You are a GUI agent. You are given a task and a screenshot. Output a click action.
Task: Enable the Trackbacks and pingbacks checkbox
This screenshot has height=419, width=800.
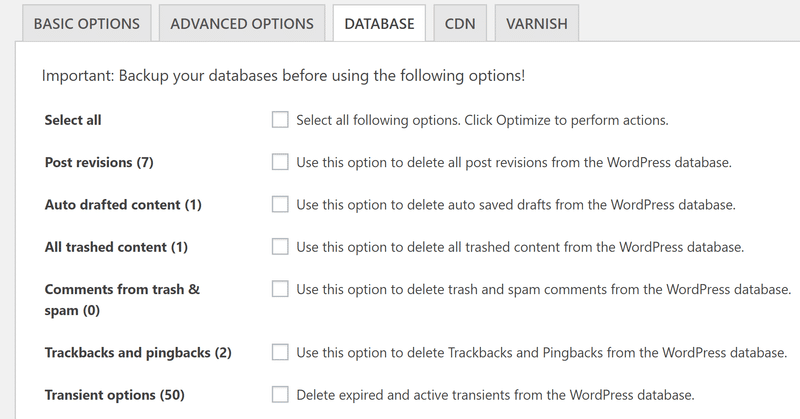click(280, 352)
